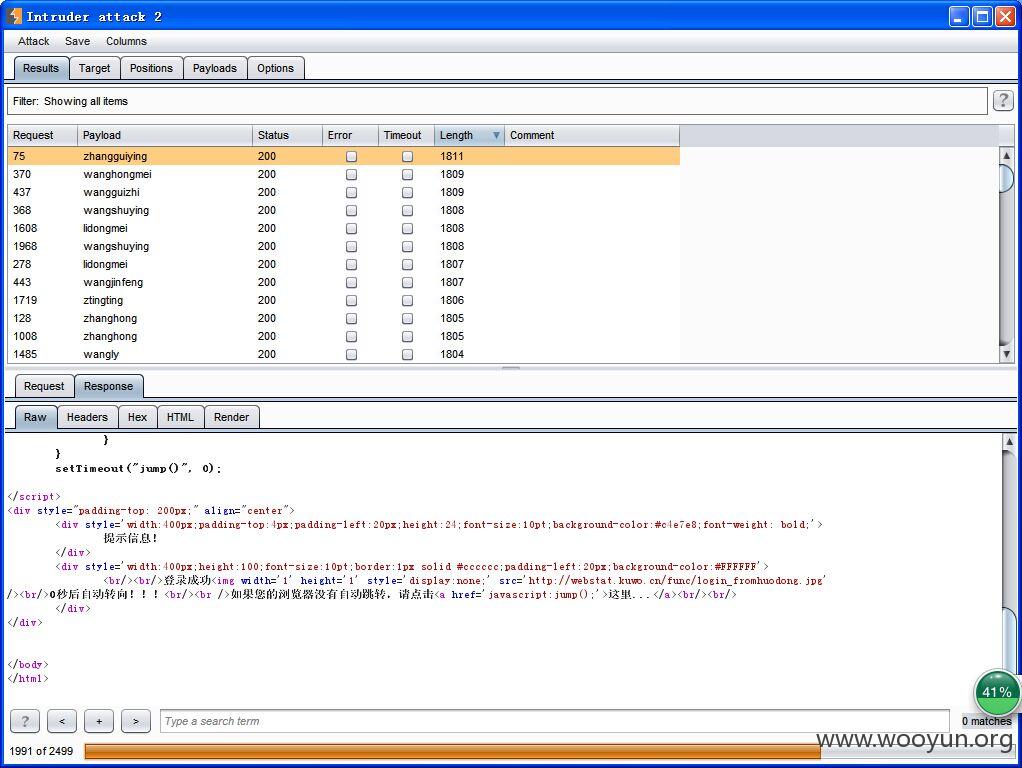Open the Save menu

click(x=78, y=41)
